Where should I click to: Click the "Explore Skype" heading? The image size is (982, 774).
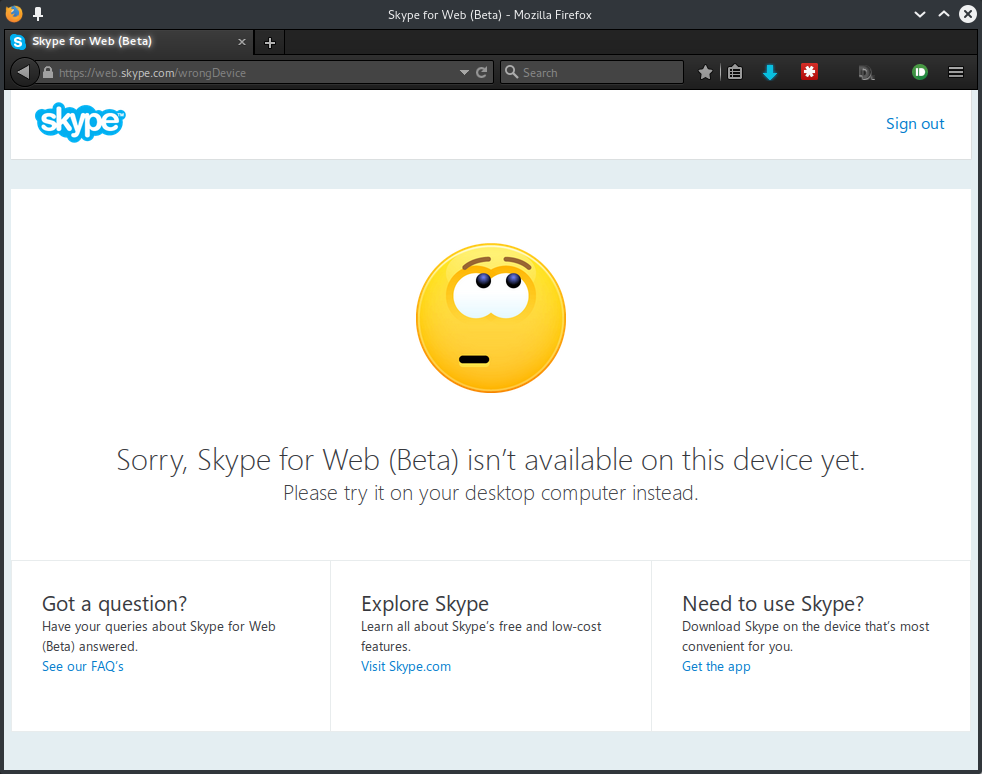425,604
